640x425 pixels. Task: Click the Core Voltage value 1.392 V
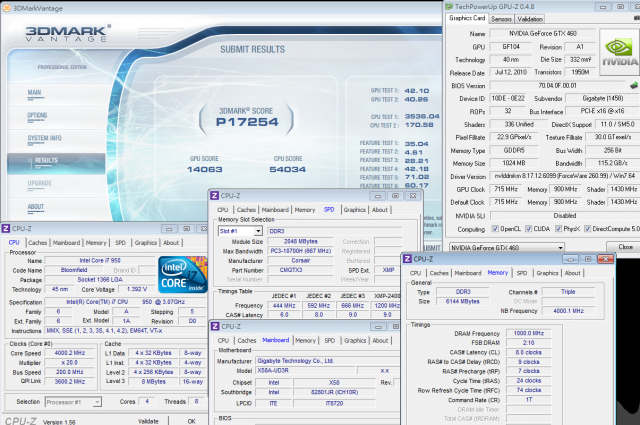[137, 289]
